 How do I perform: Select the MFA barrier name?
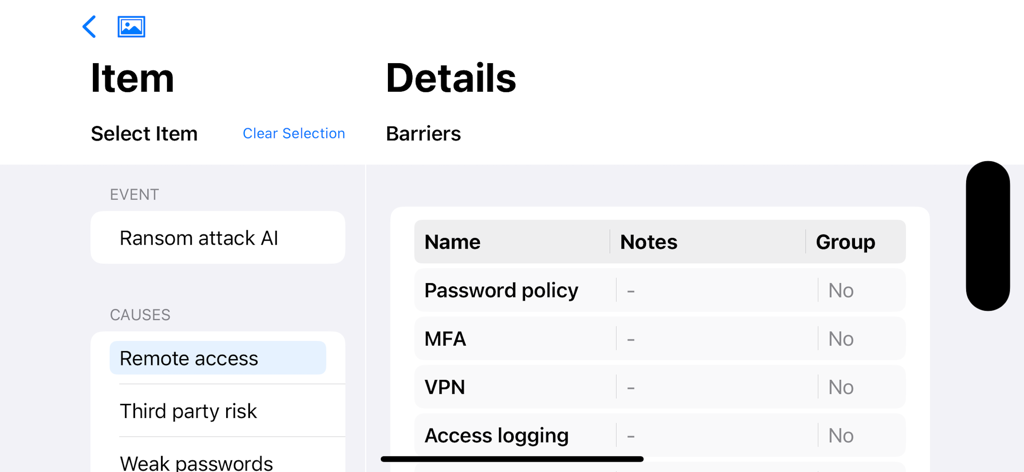tap(445, 339)
